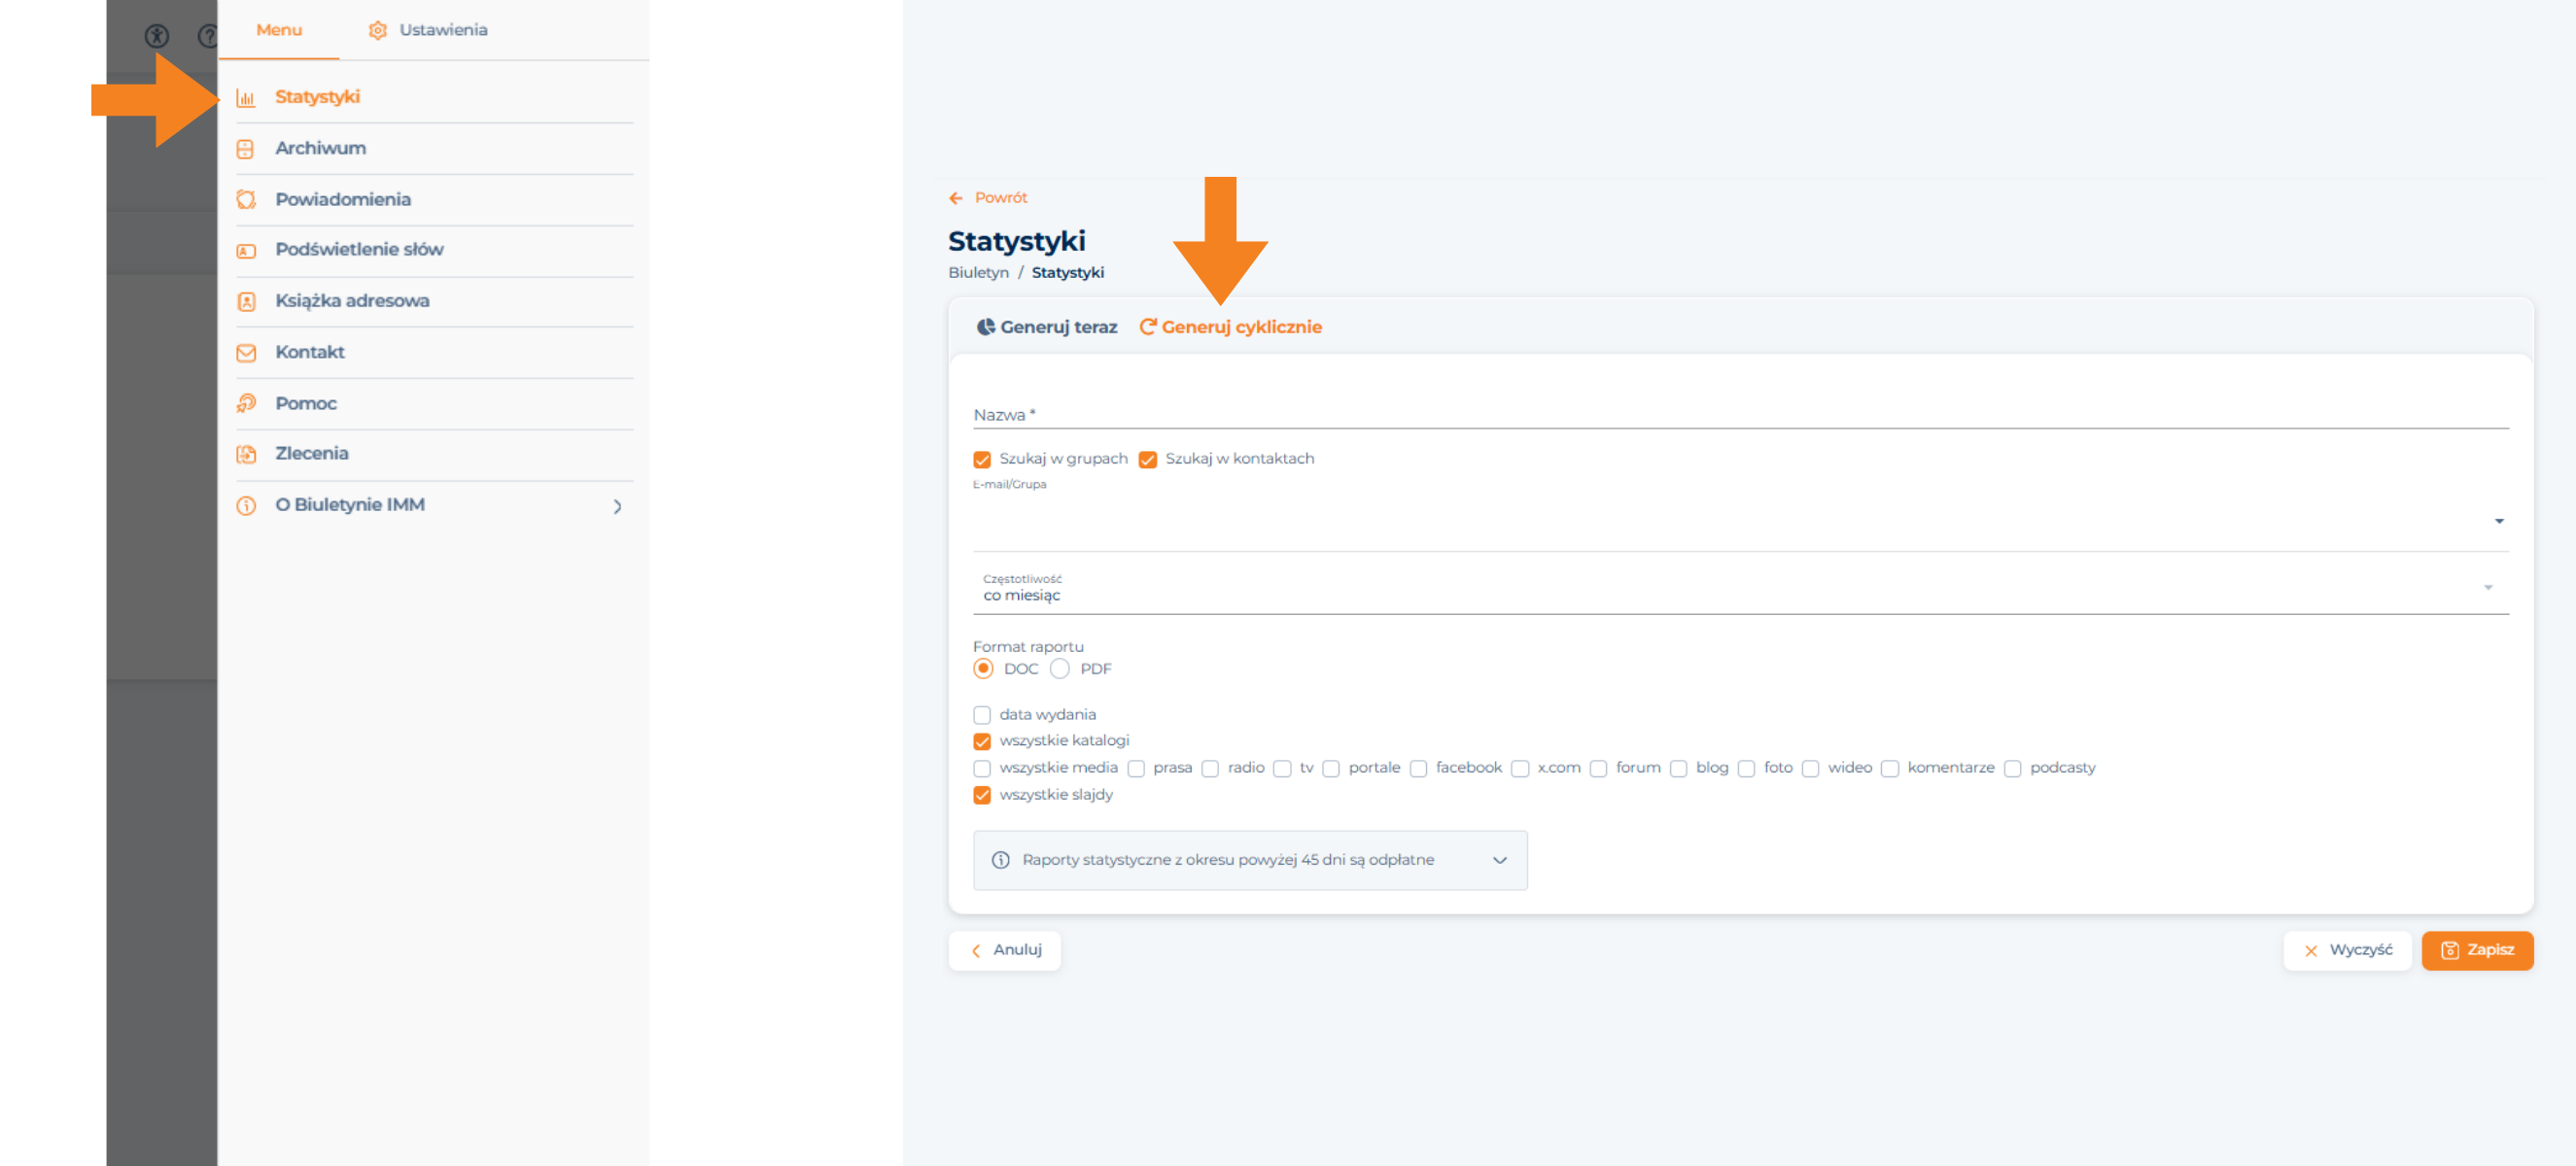Screen dimensions: 2576x1166
Task: Click the Powiadomienia icon
Action: pyautogui.click(x=245, y=200)
